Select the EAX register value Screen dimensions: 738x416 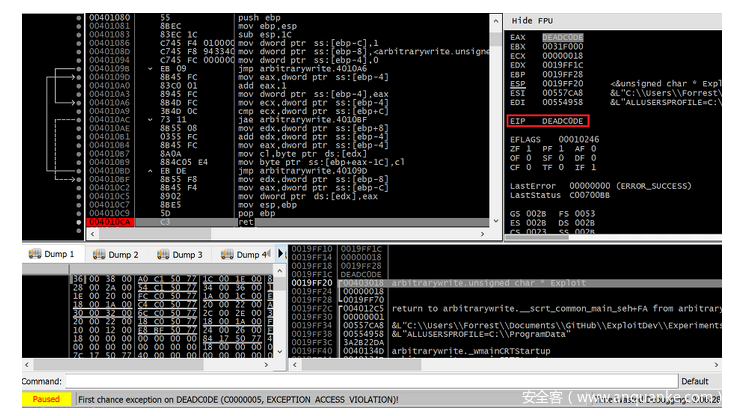pyautogui.click(x=563, y=37)
